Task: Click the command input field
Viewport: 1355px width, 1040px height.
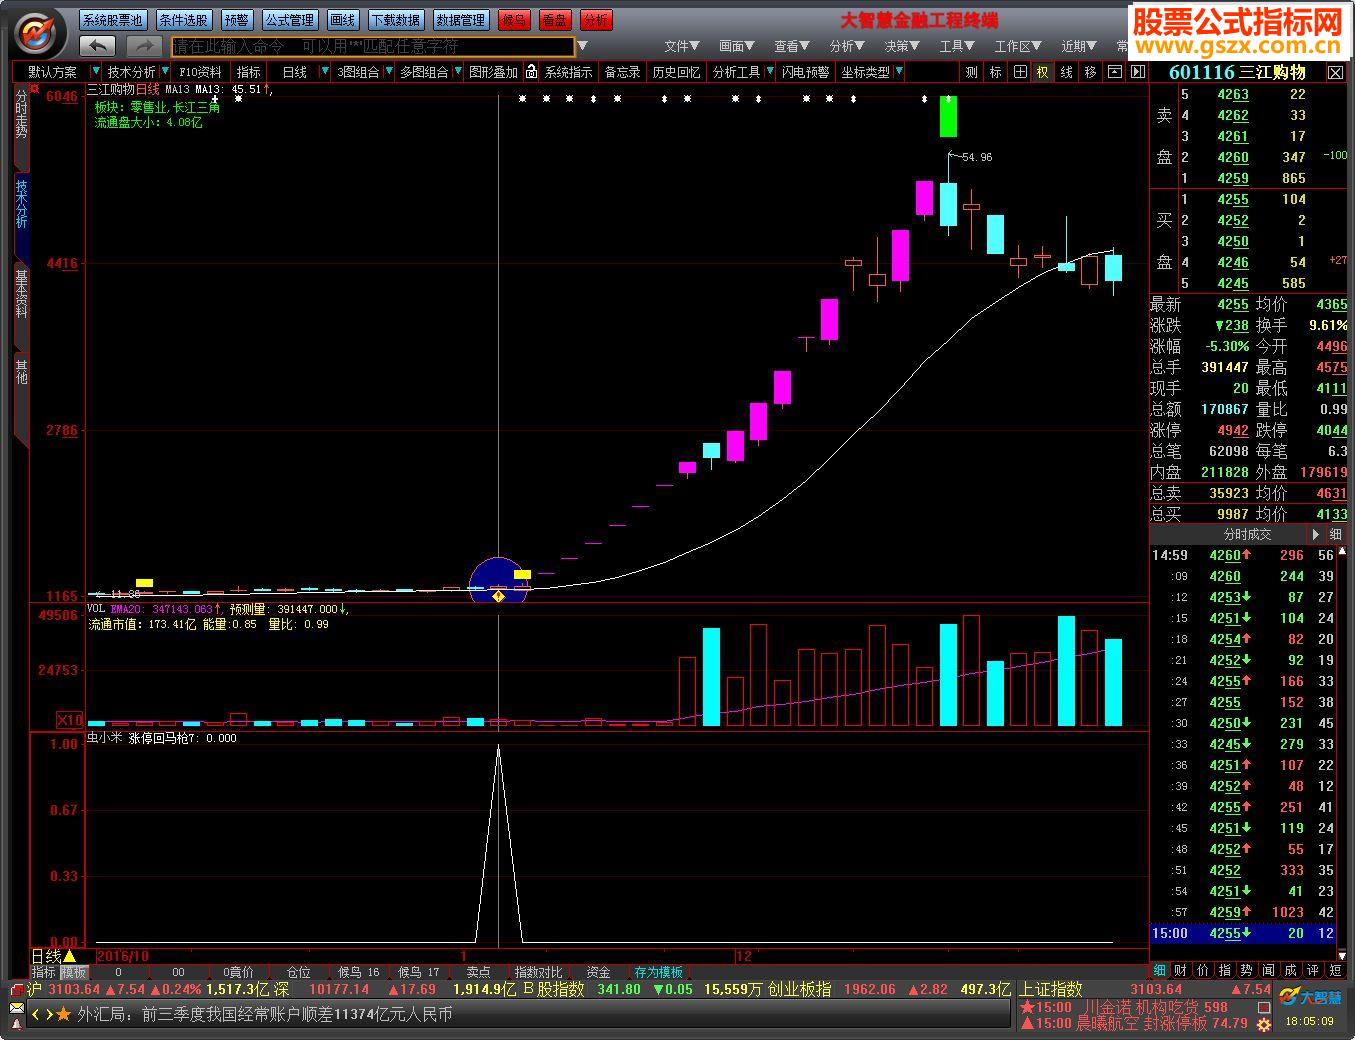Action: click(373, 46)
